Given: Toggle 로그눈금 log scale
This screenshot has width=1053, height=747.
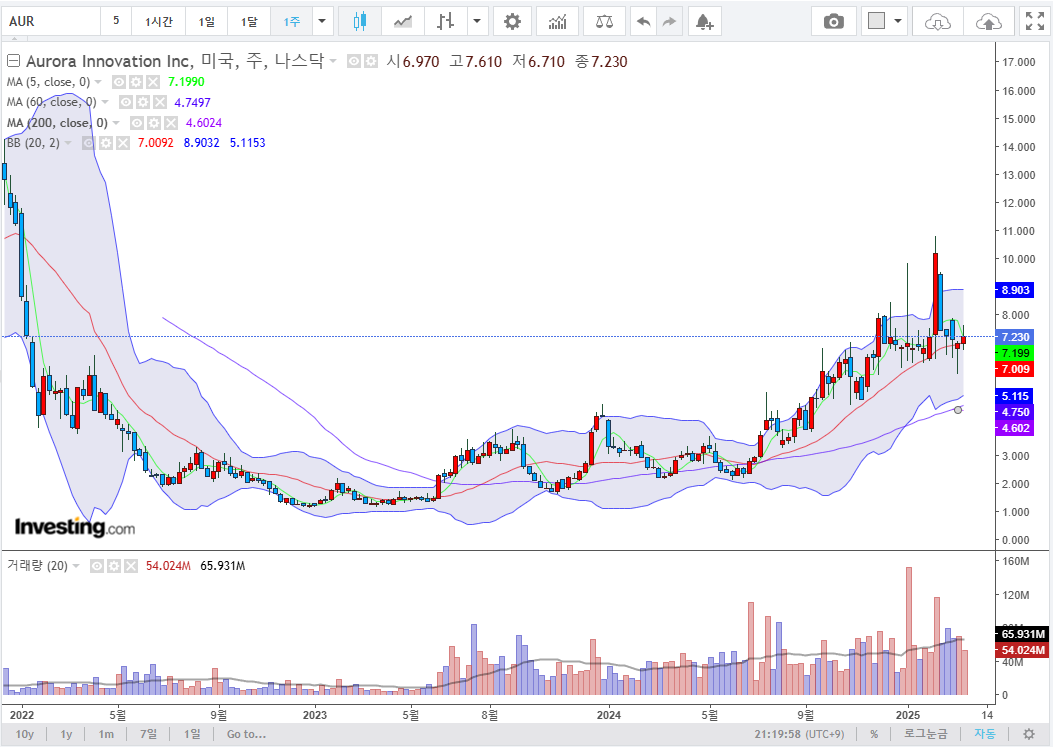Looking at the screenshot, I should [925, 734].
